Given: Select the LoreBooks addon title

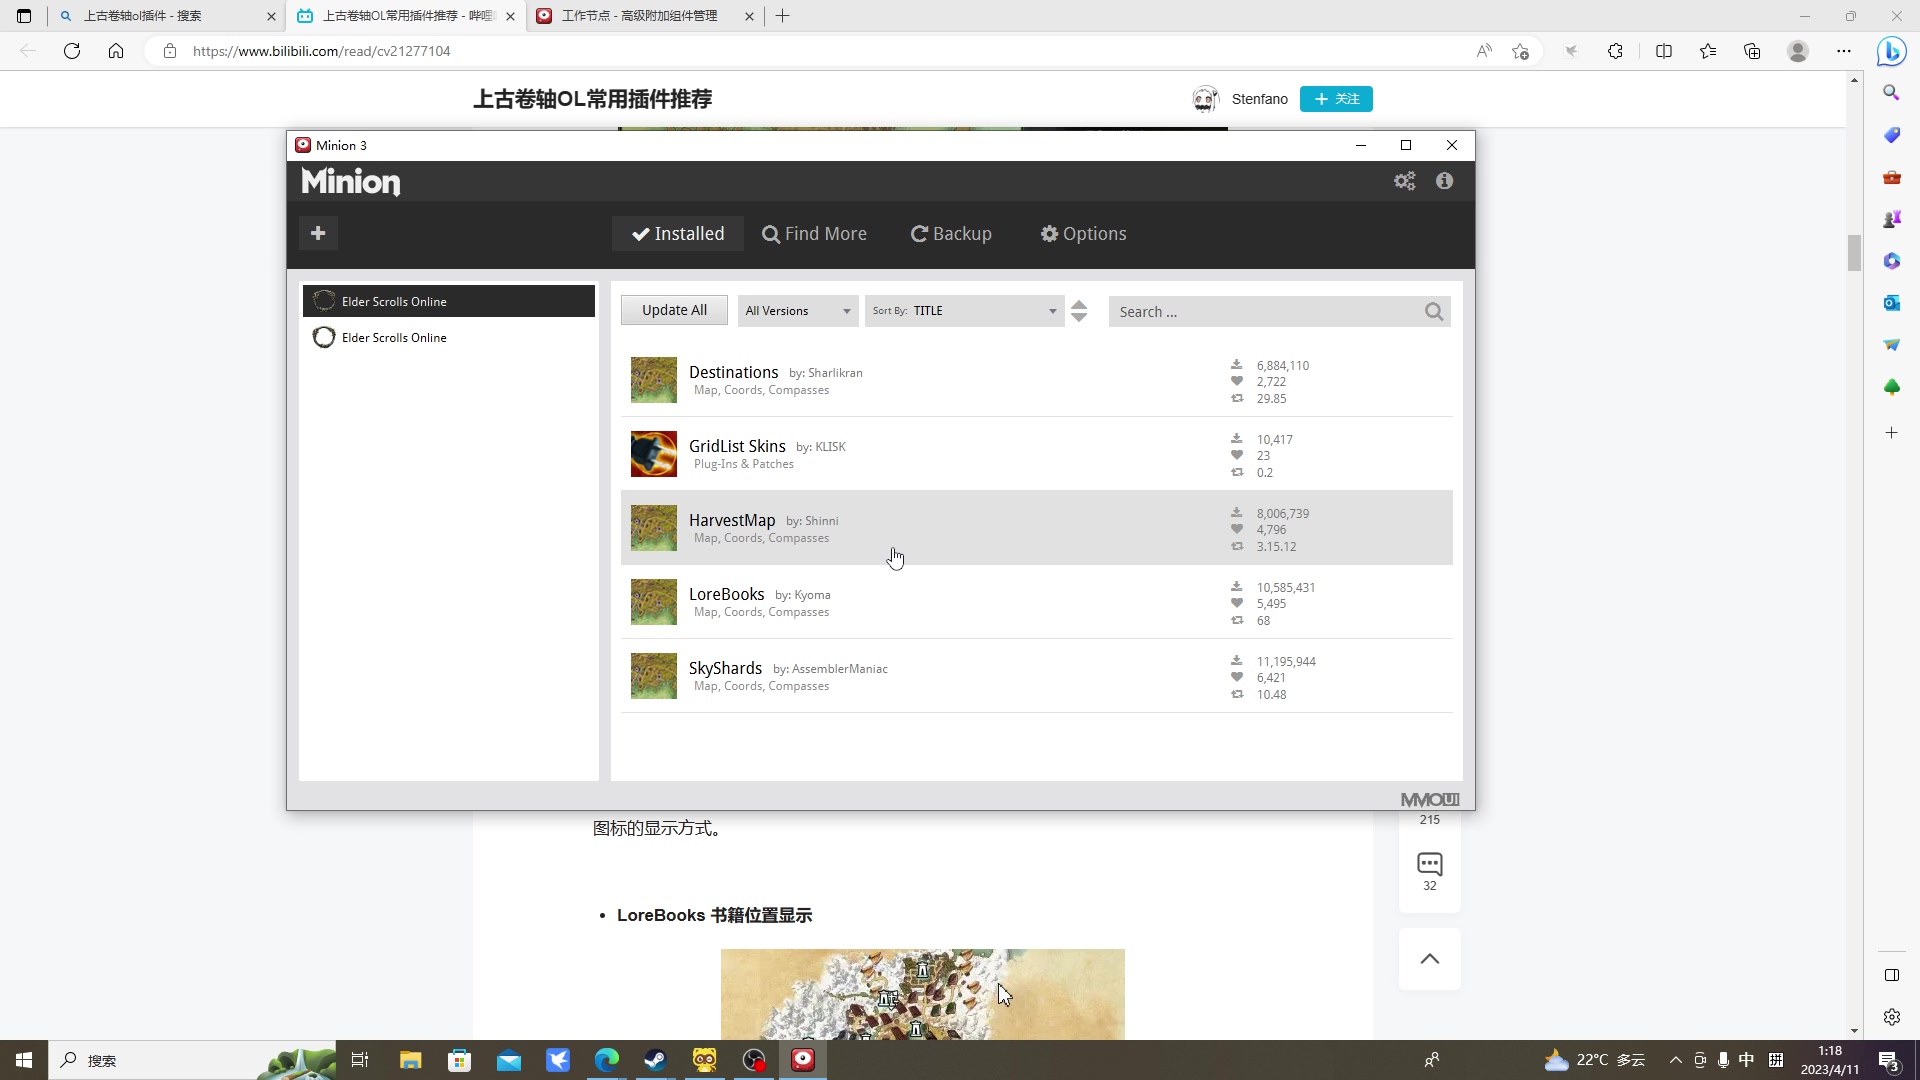Looking at the screenshot, I should 726,594.
